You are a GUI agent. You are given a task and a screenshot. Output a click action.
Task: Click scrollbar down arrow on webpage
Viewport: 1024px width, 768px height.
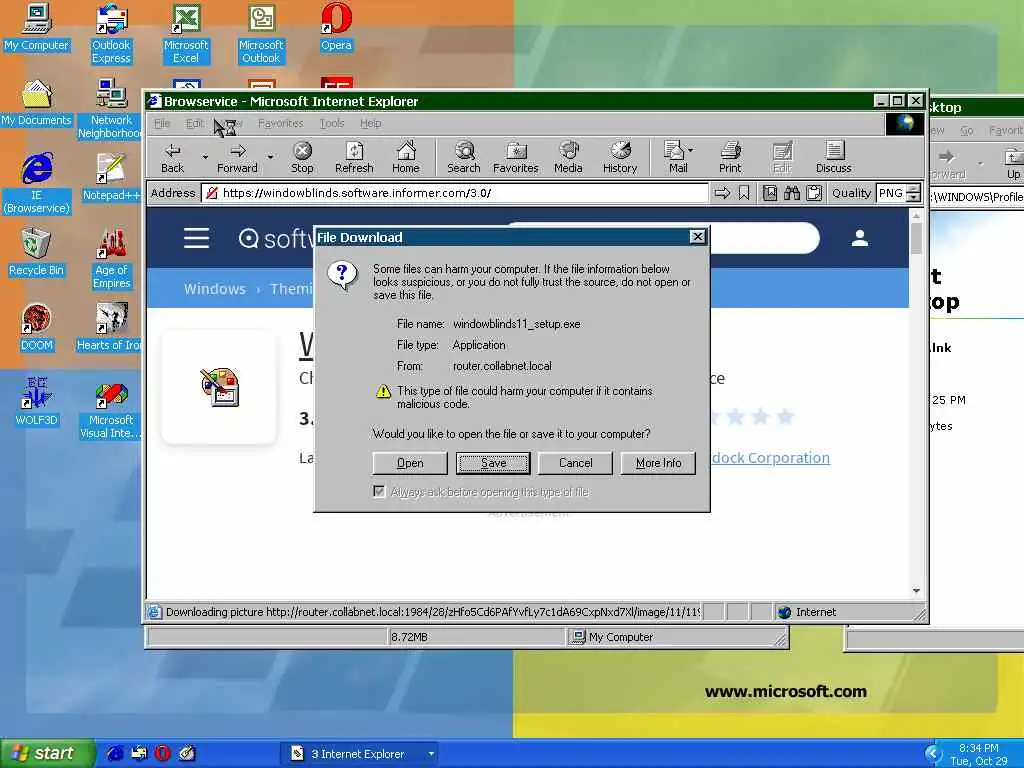pyautogui.click(x=916, y=590)
